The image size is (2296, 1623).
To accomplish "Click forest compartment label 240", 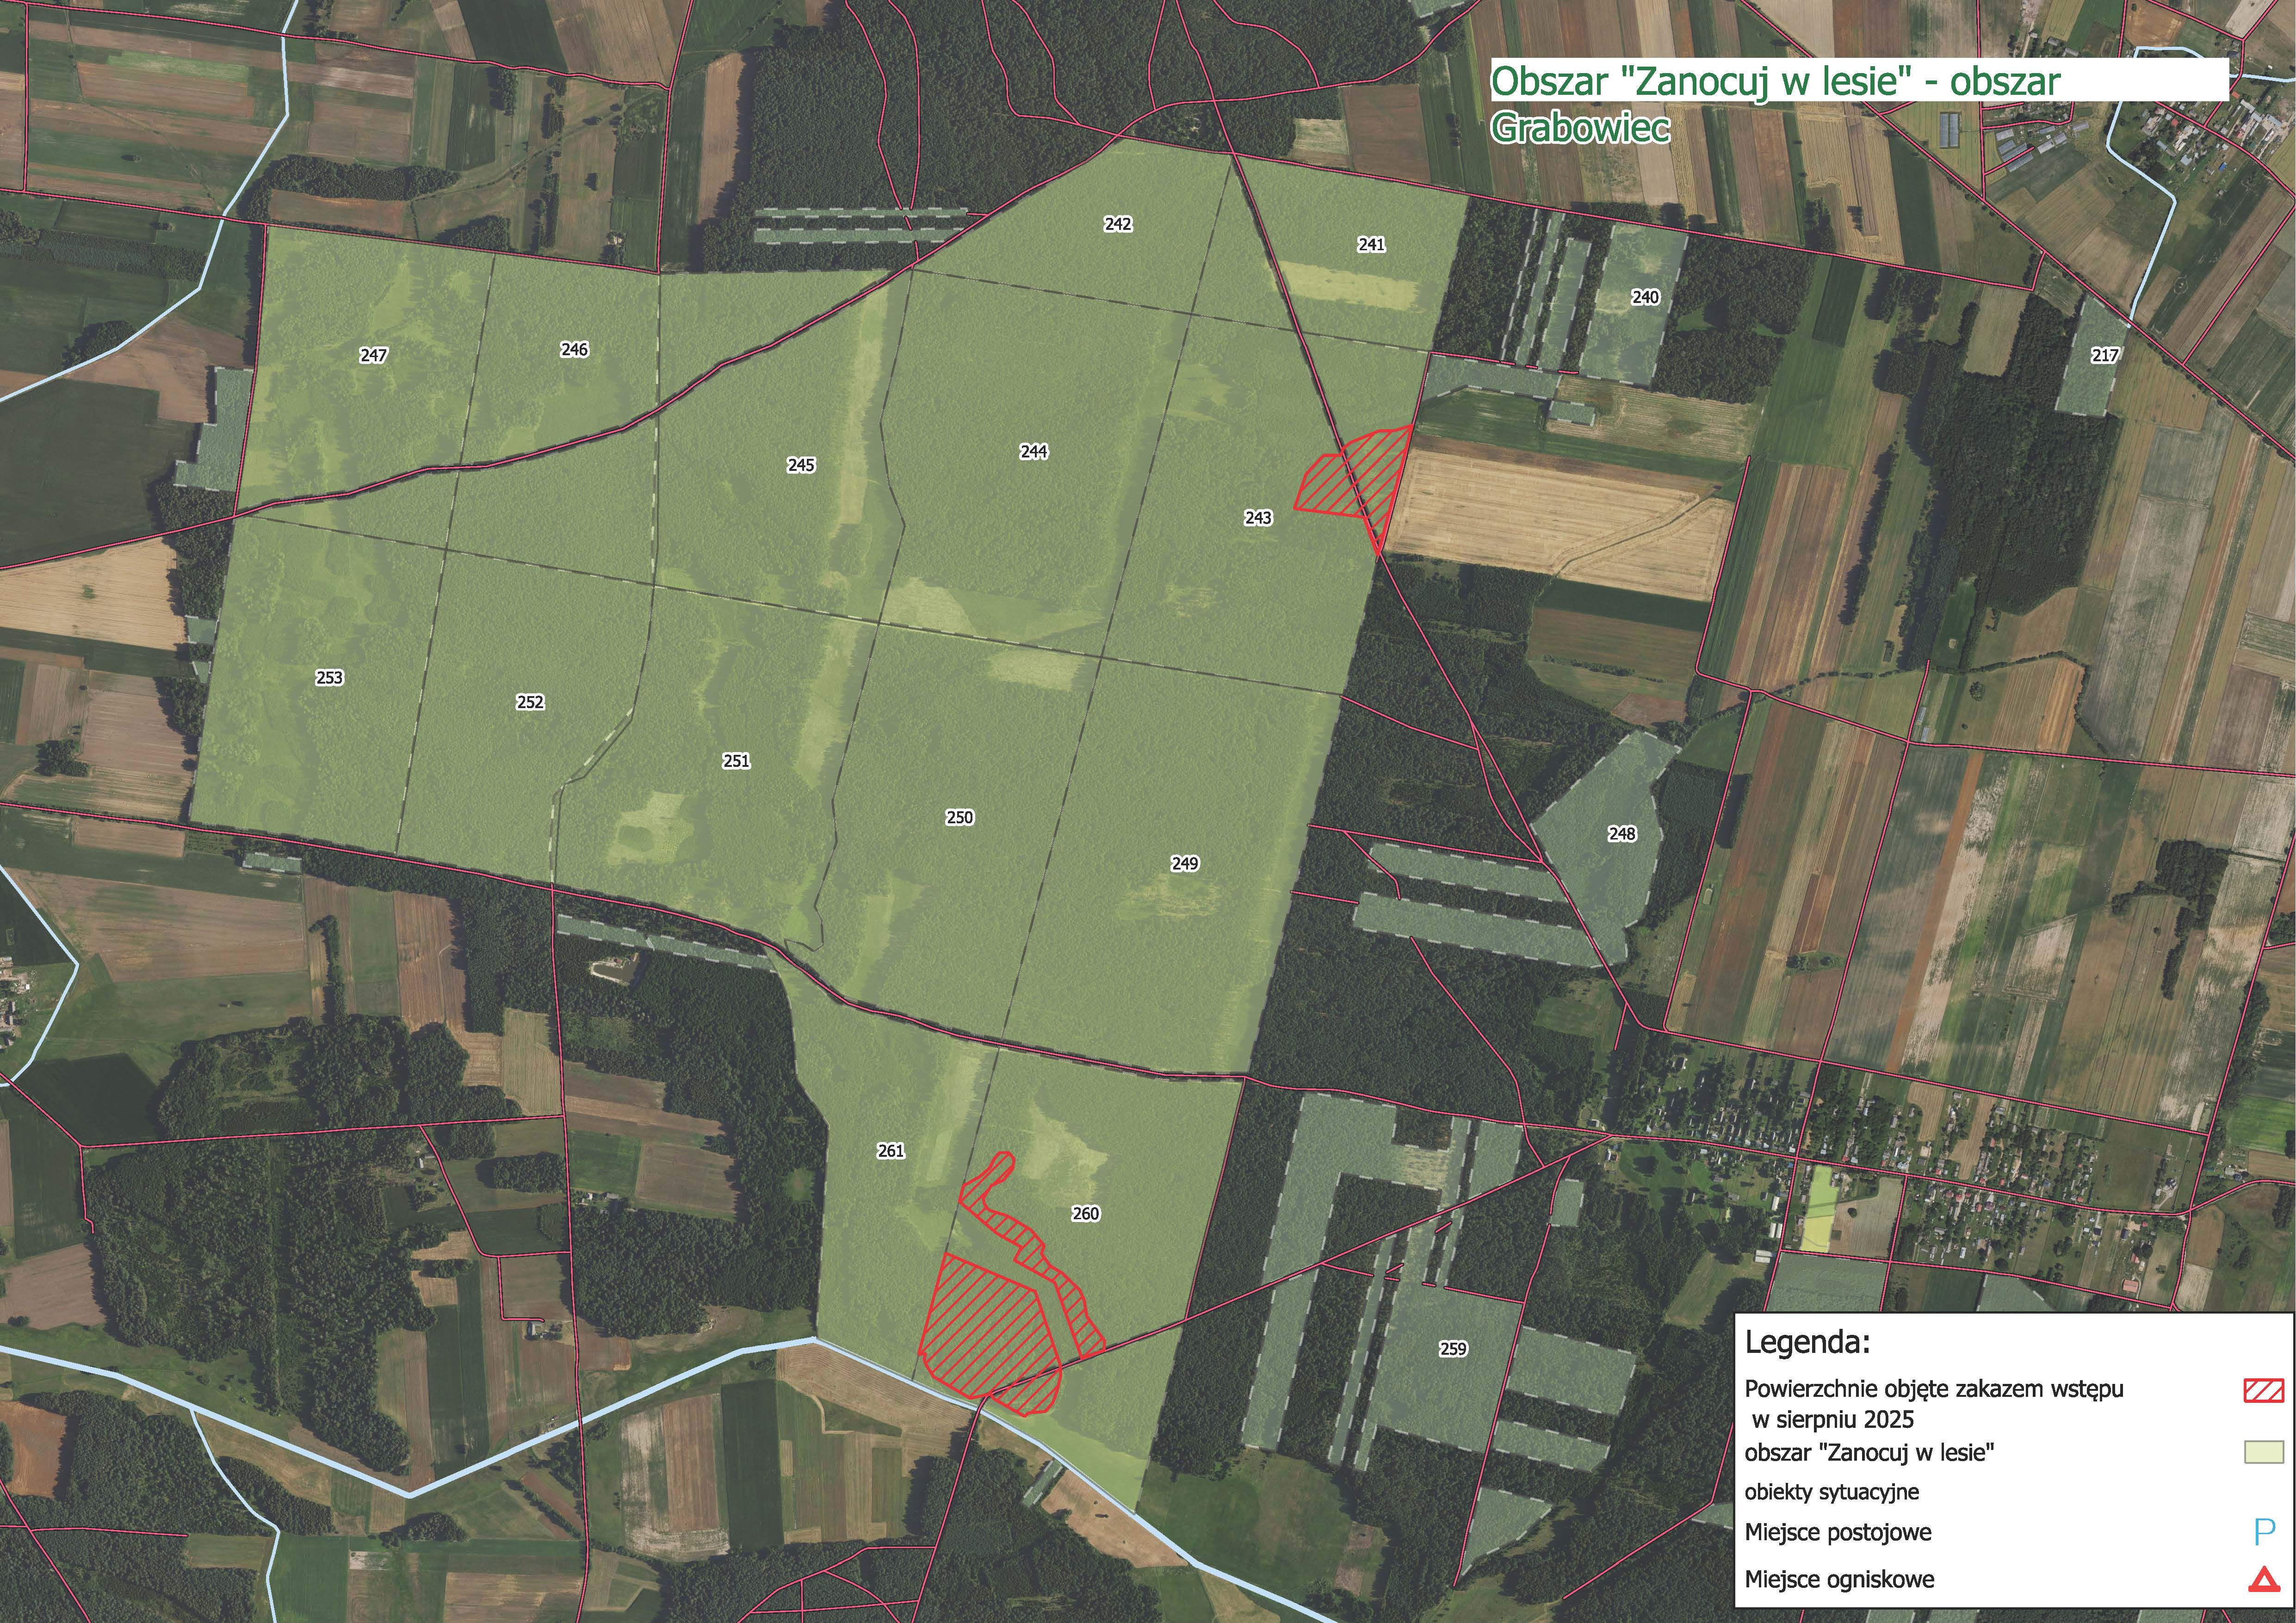I will click(x=1645, y=297).
